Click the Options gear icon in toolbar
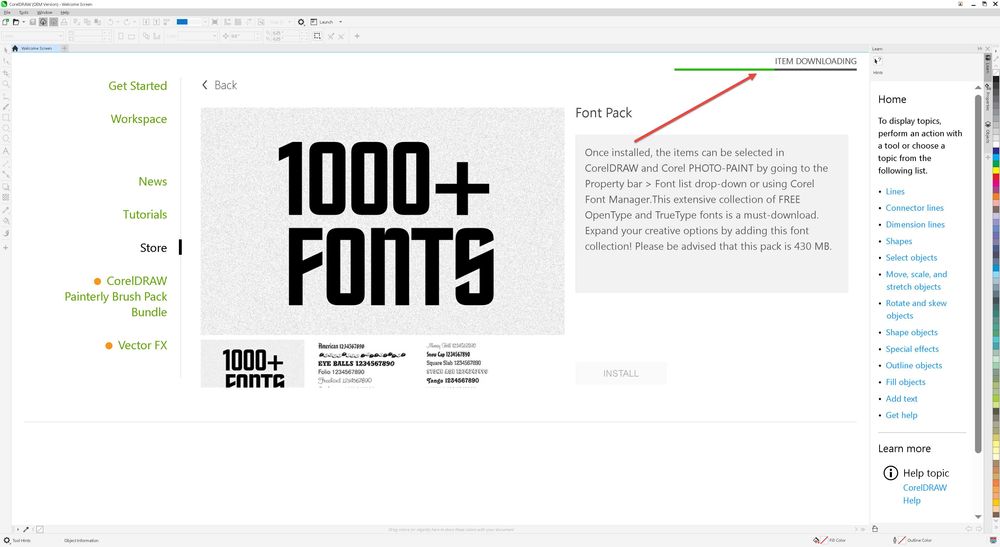This screenshot has height=547, width=1000. click(301, 22)
